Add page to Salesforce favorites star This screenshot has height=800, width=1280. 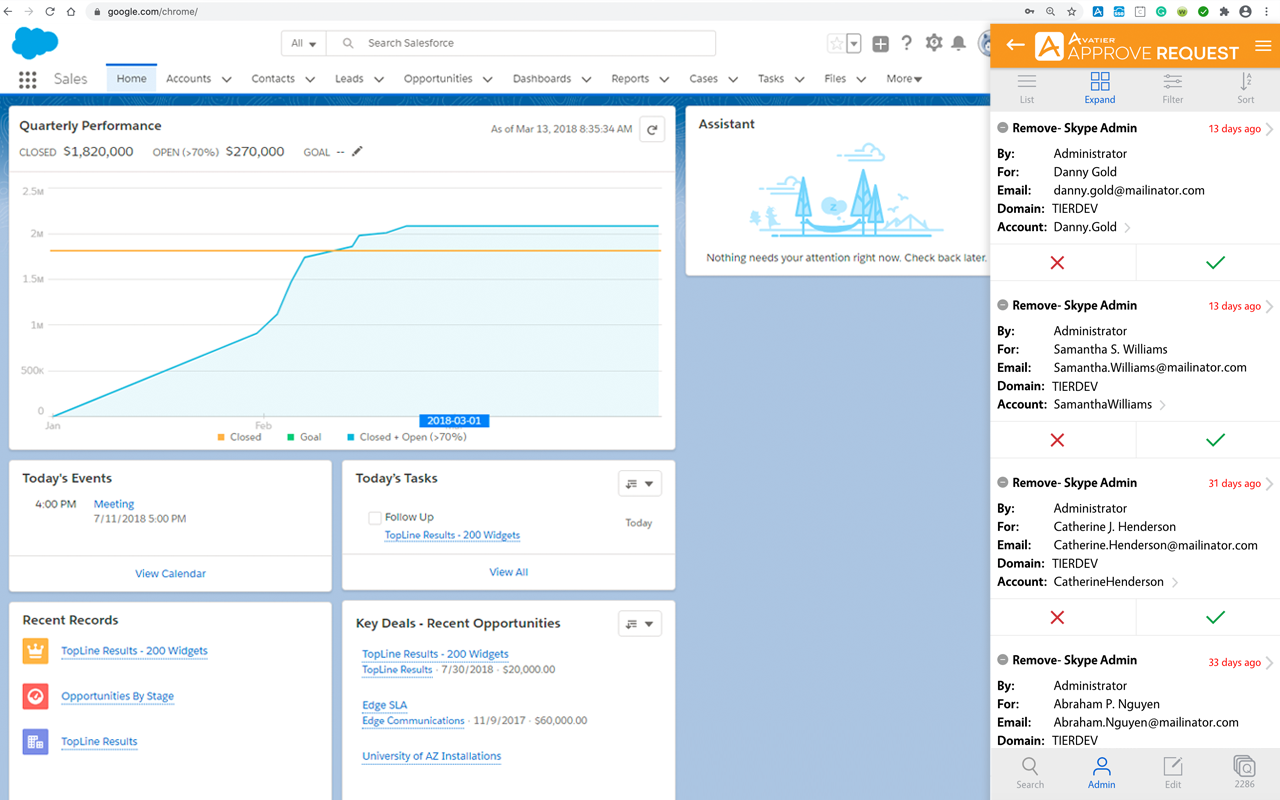click(x=836, y=43)
